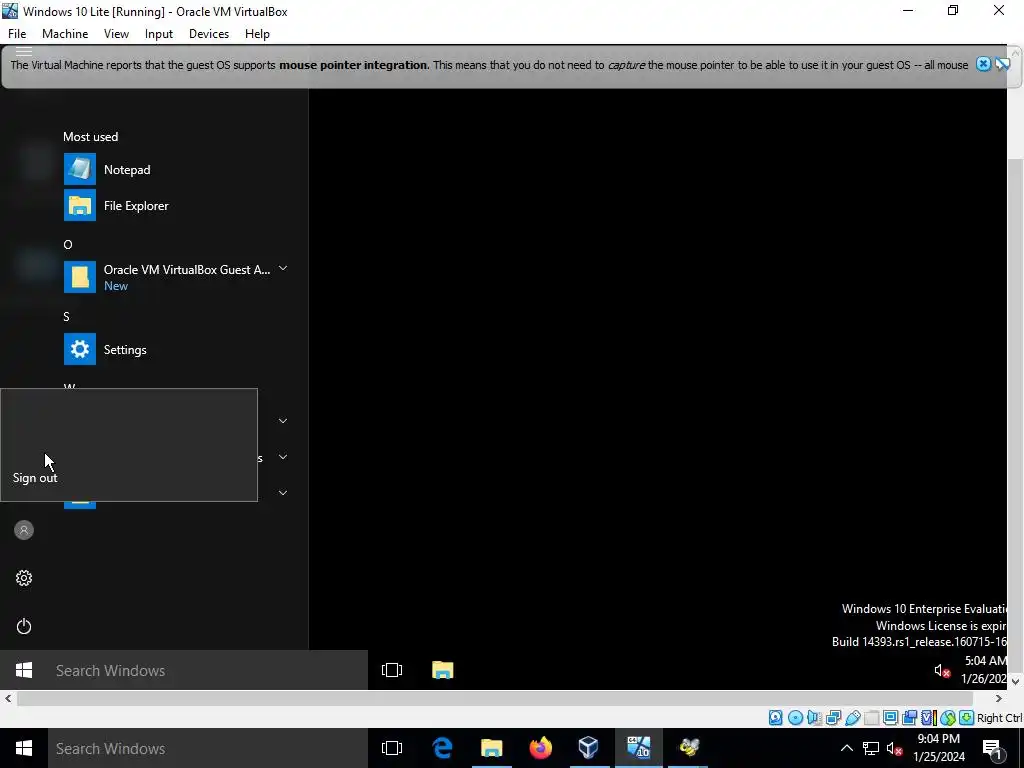Open the Input menu

coord(159,34)
